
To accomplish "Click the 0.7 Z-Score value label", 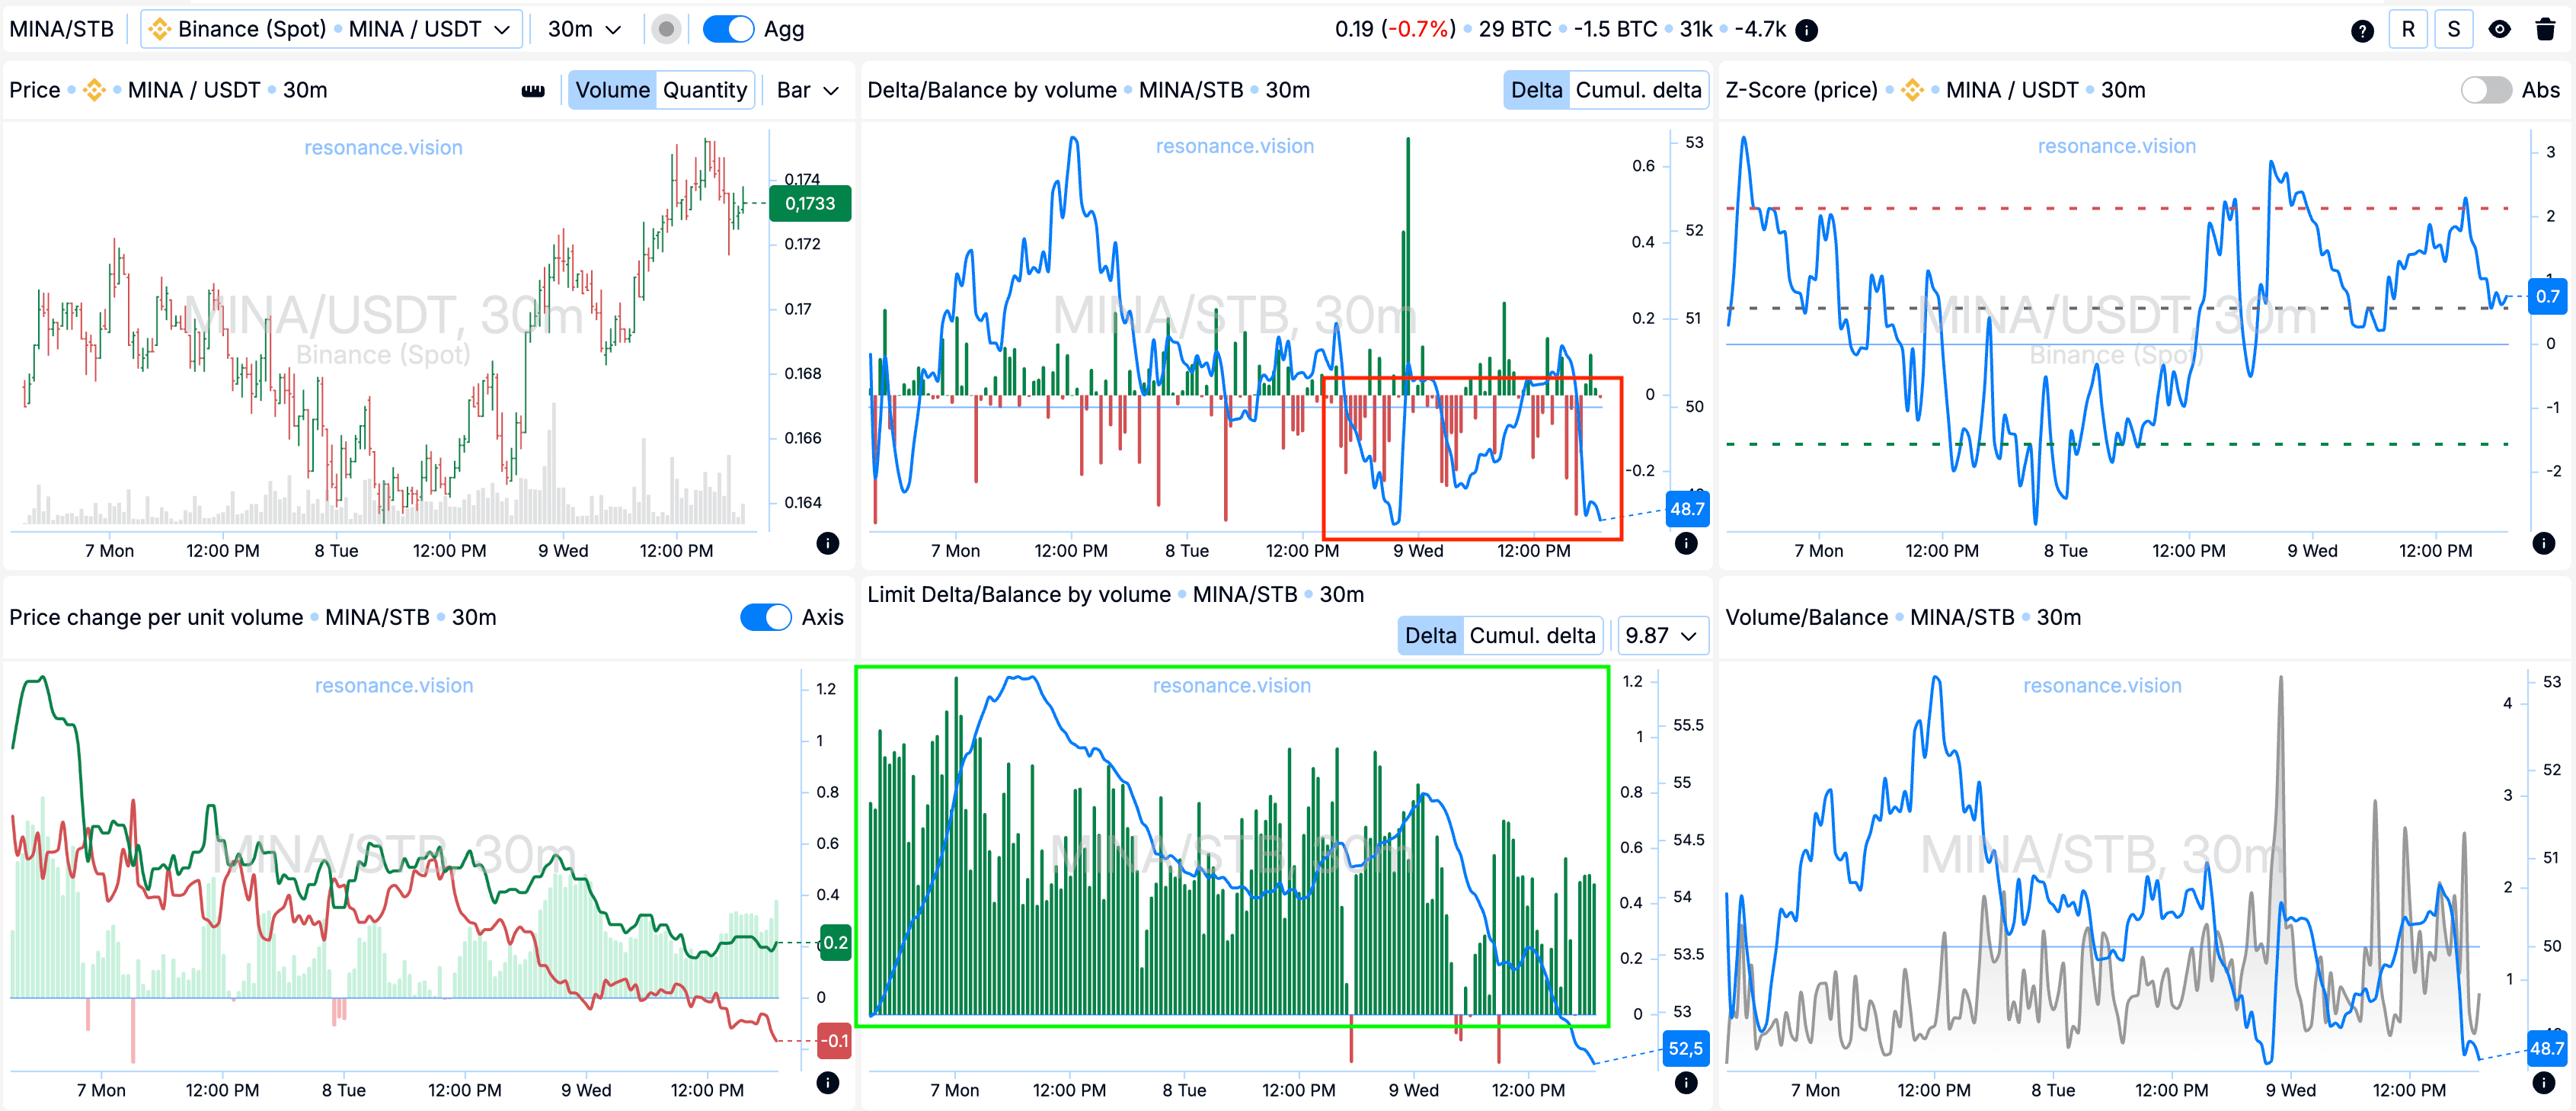I will pyautogui.click(x=2547, y=296).
